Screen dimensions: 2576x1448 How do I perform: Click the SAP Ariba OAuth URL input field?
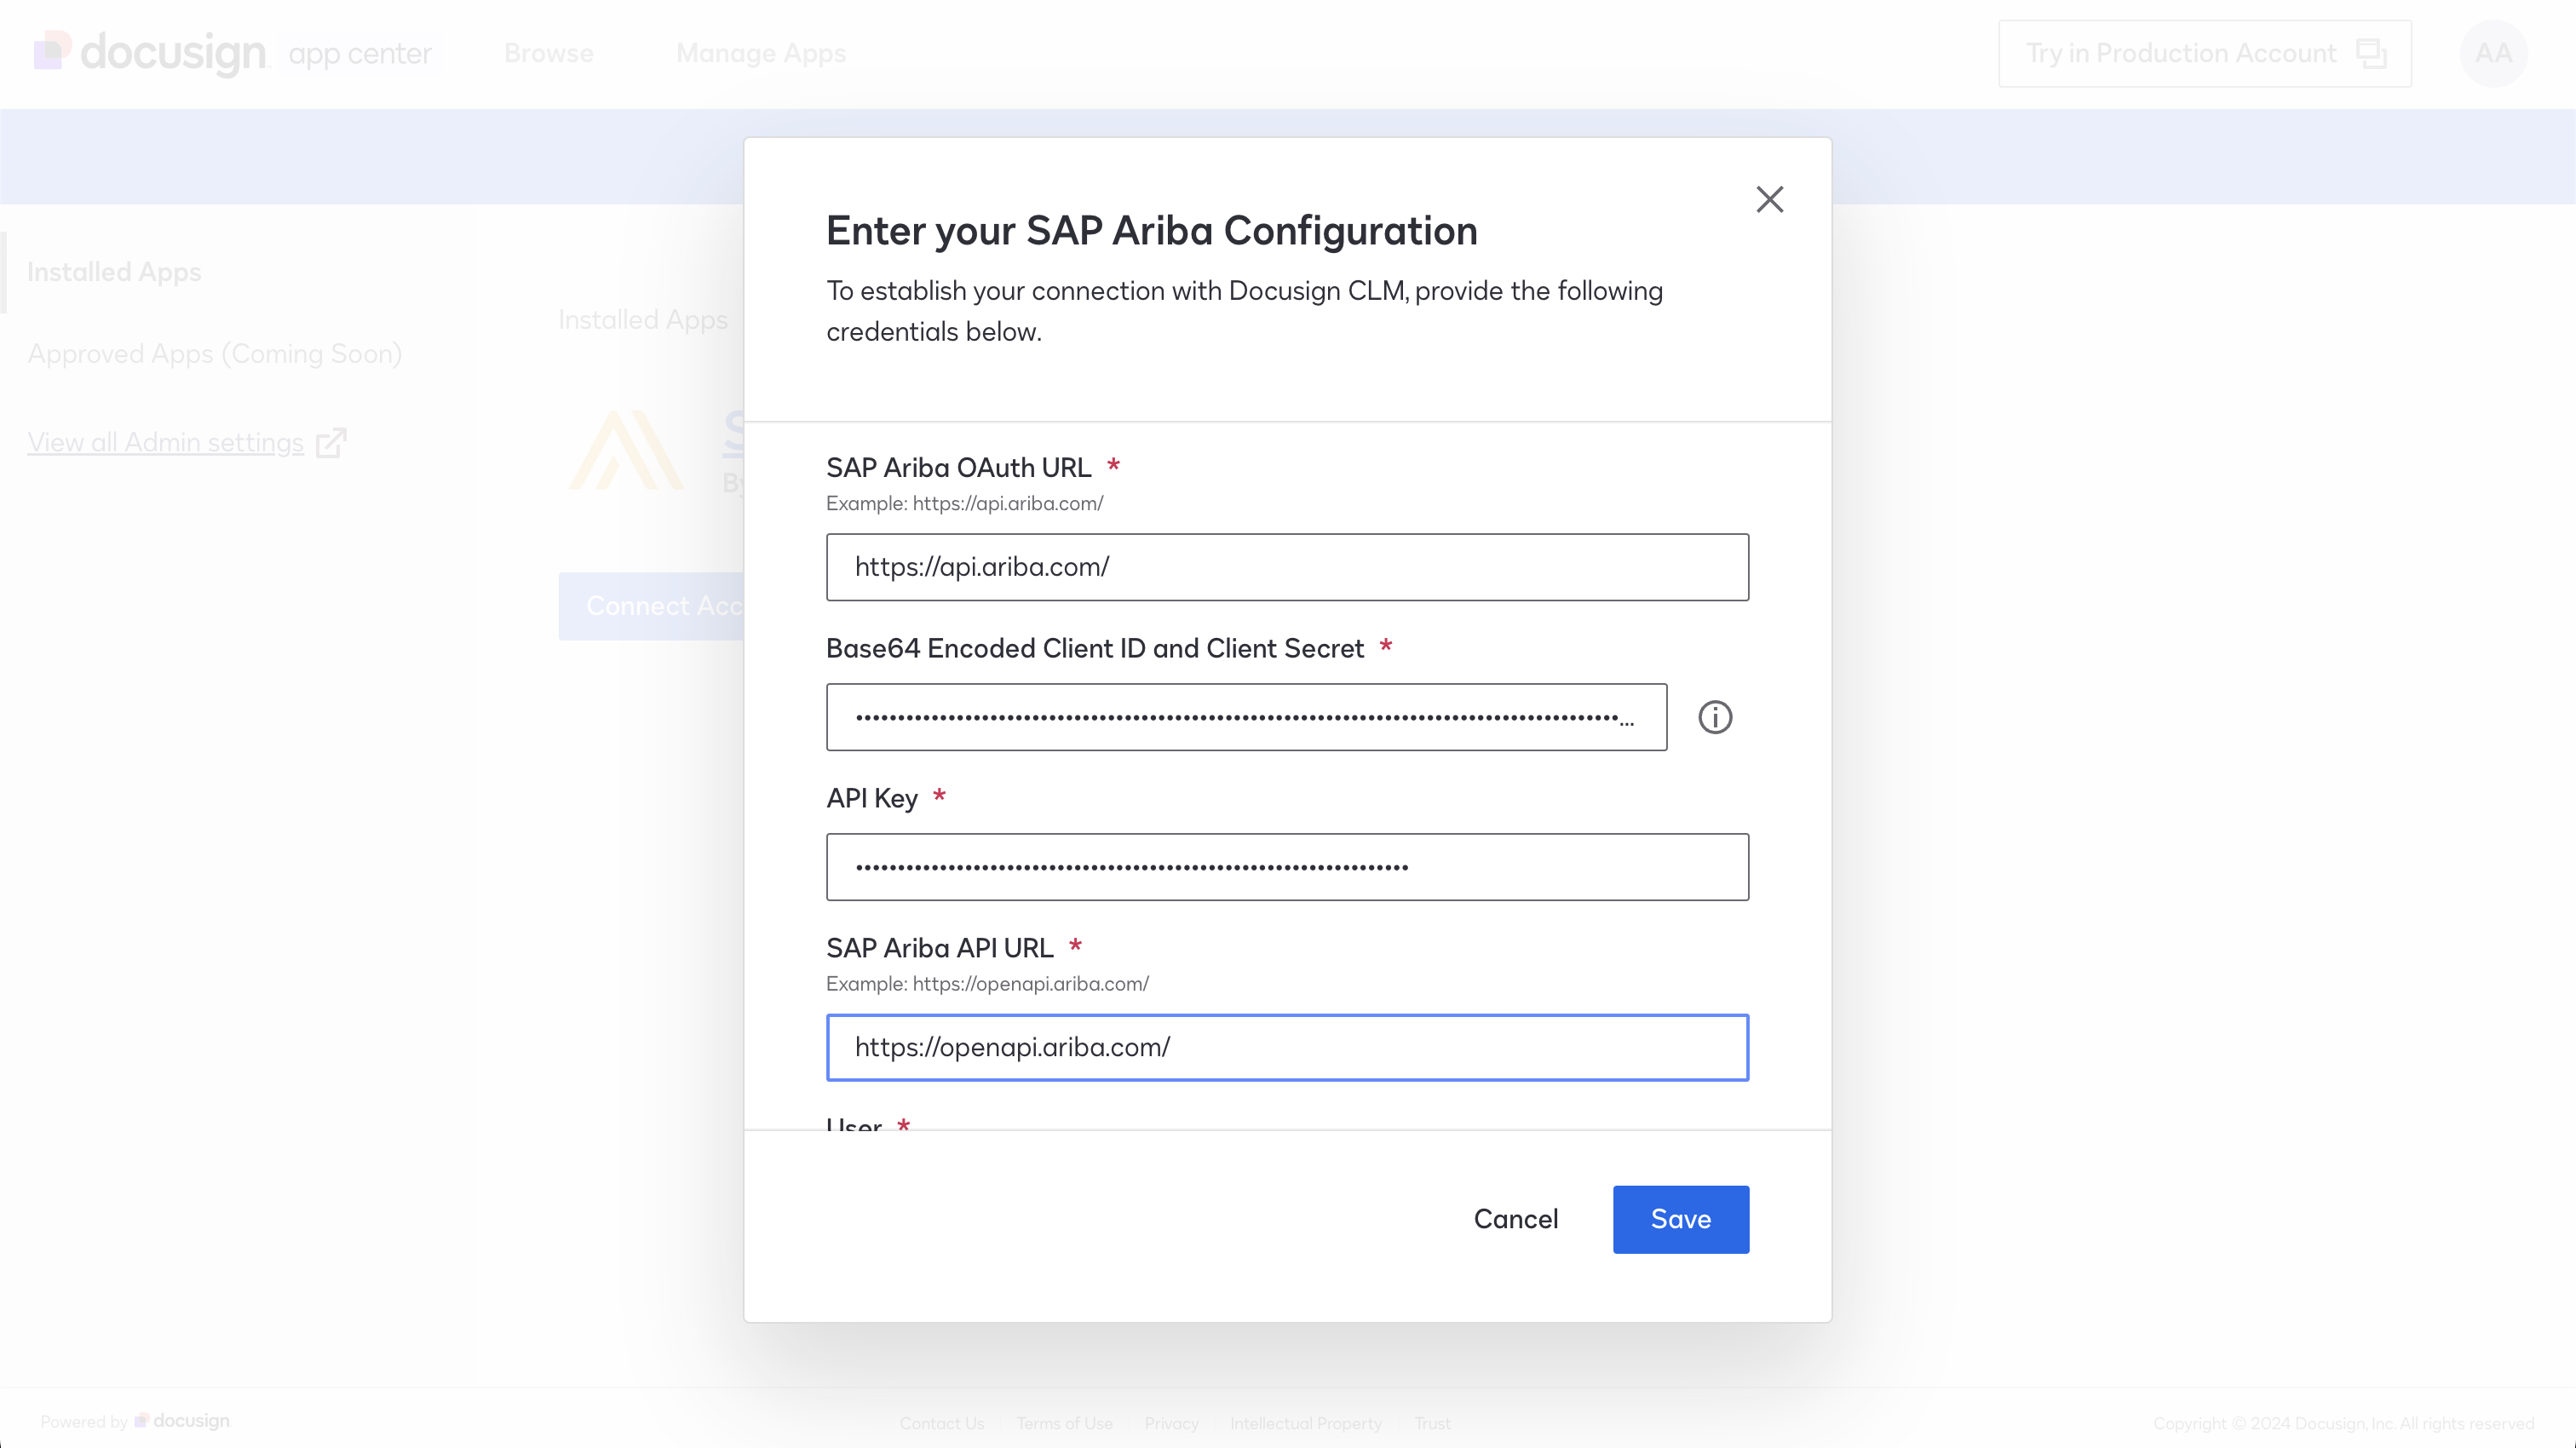1287,567
